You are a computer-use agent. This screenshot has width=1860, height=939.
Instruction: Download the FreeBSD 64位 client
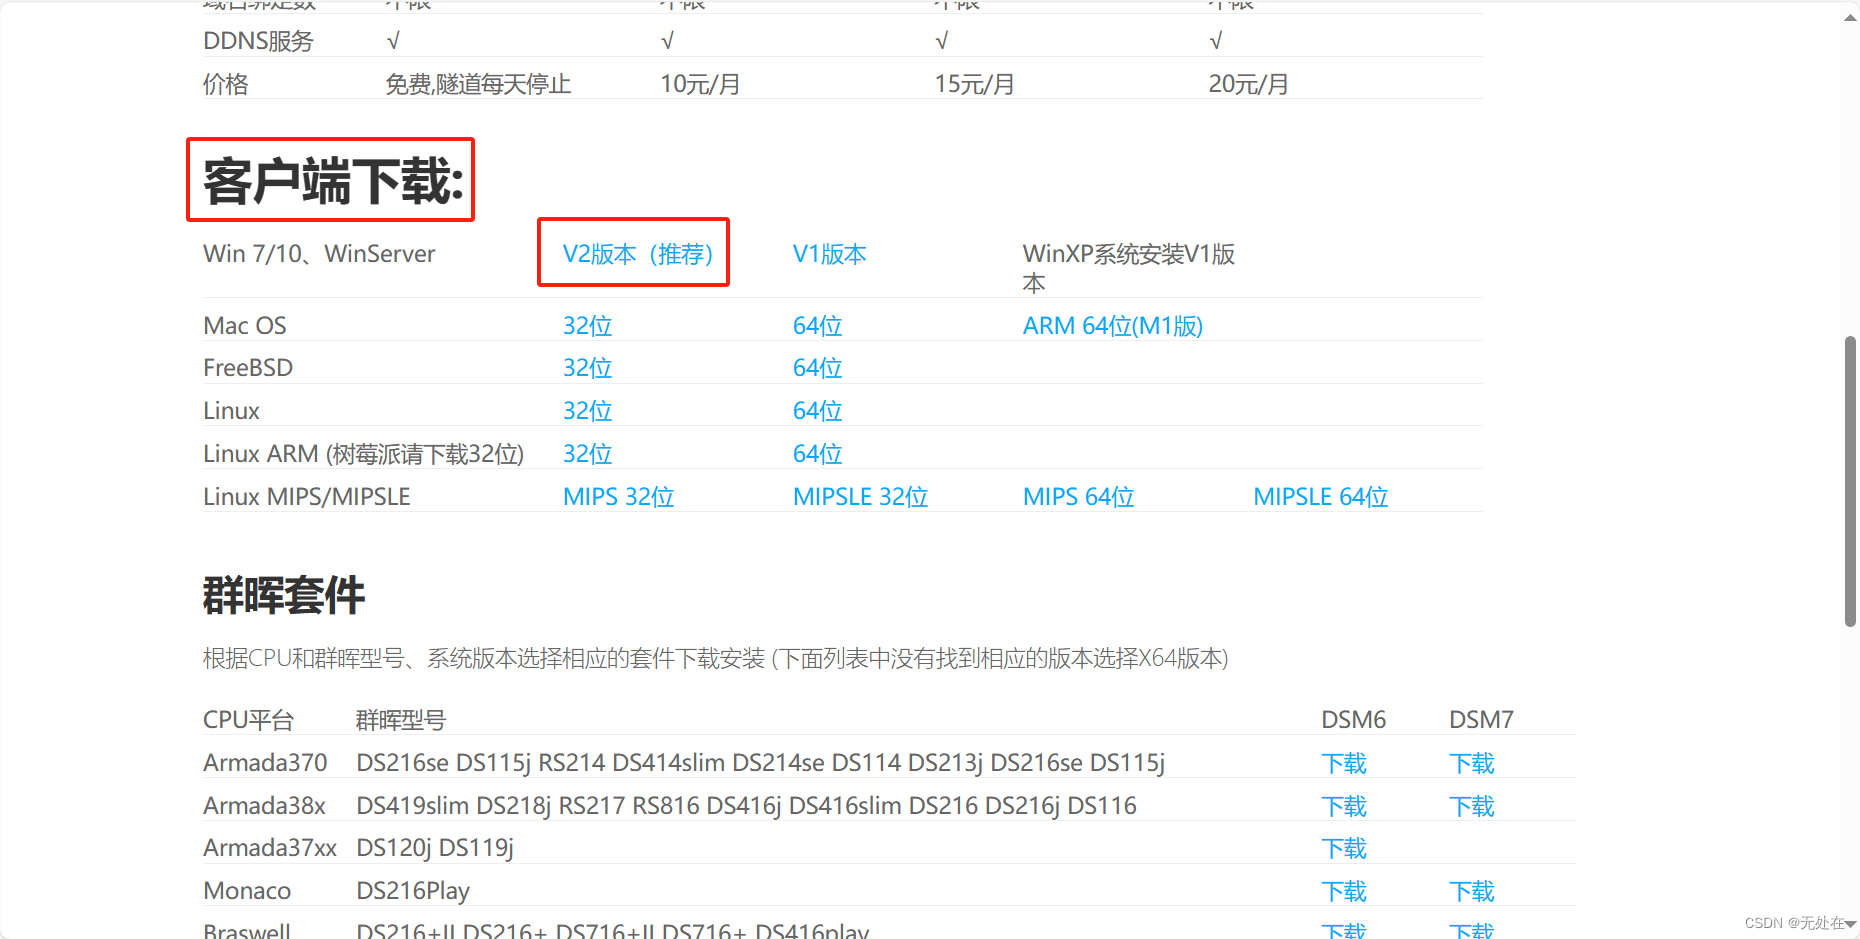(x=817, y=368)
